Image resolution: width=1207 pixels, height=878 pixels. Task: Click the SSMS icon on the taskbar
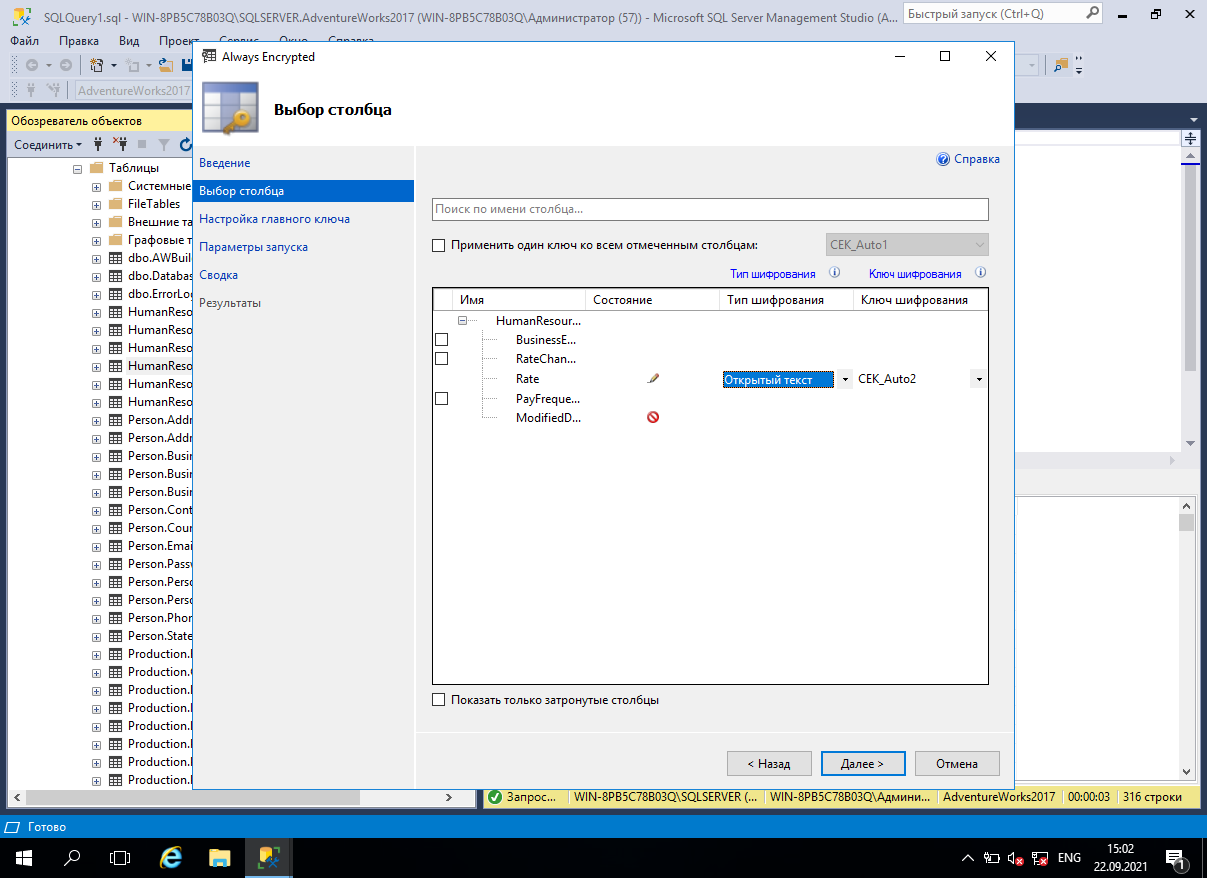[x=268, y=857]
